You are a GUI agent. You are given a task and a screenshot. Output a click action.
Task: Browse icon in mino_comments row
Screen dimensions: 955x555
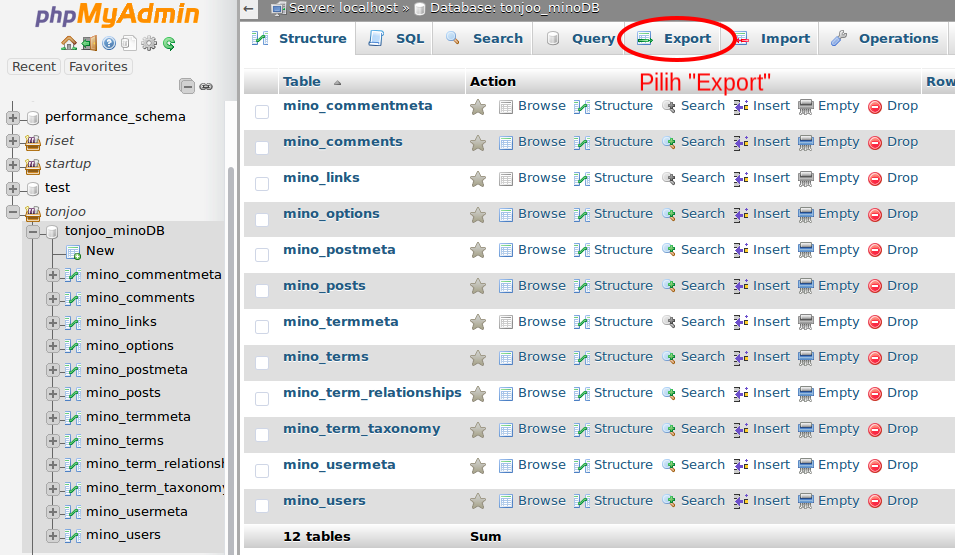[506, 143]
